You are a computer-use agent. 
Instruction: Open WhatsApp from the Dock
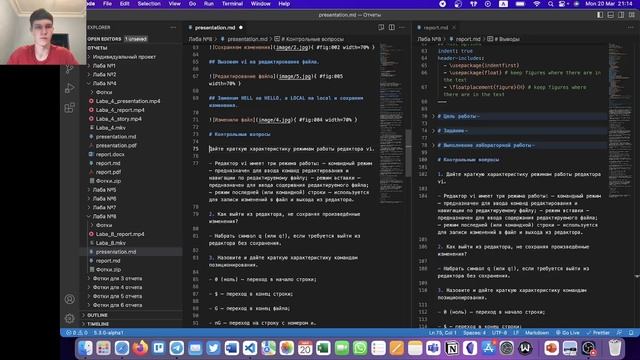(360, 348)
